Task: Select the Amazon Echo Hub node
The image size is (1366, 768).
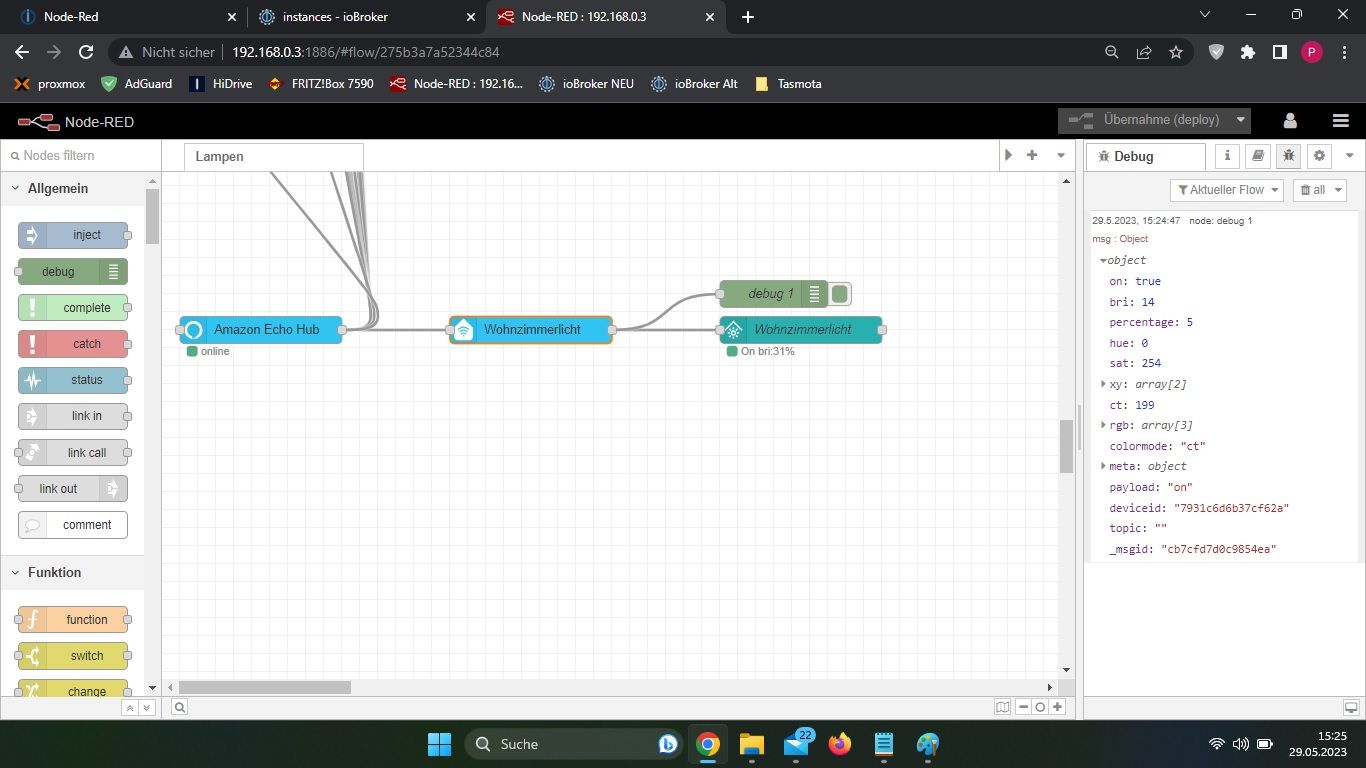Action: 261,329
